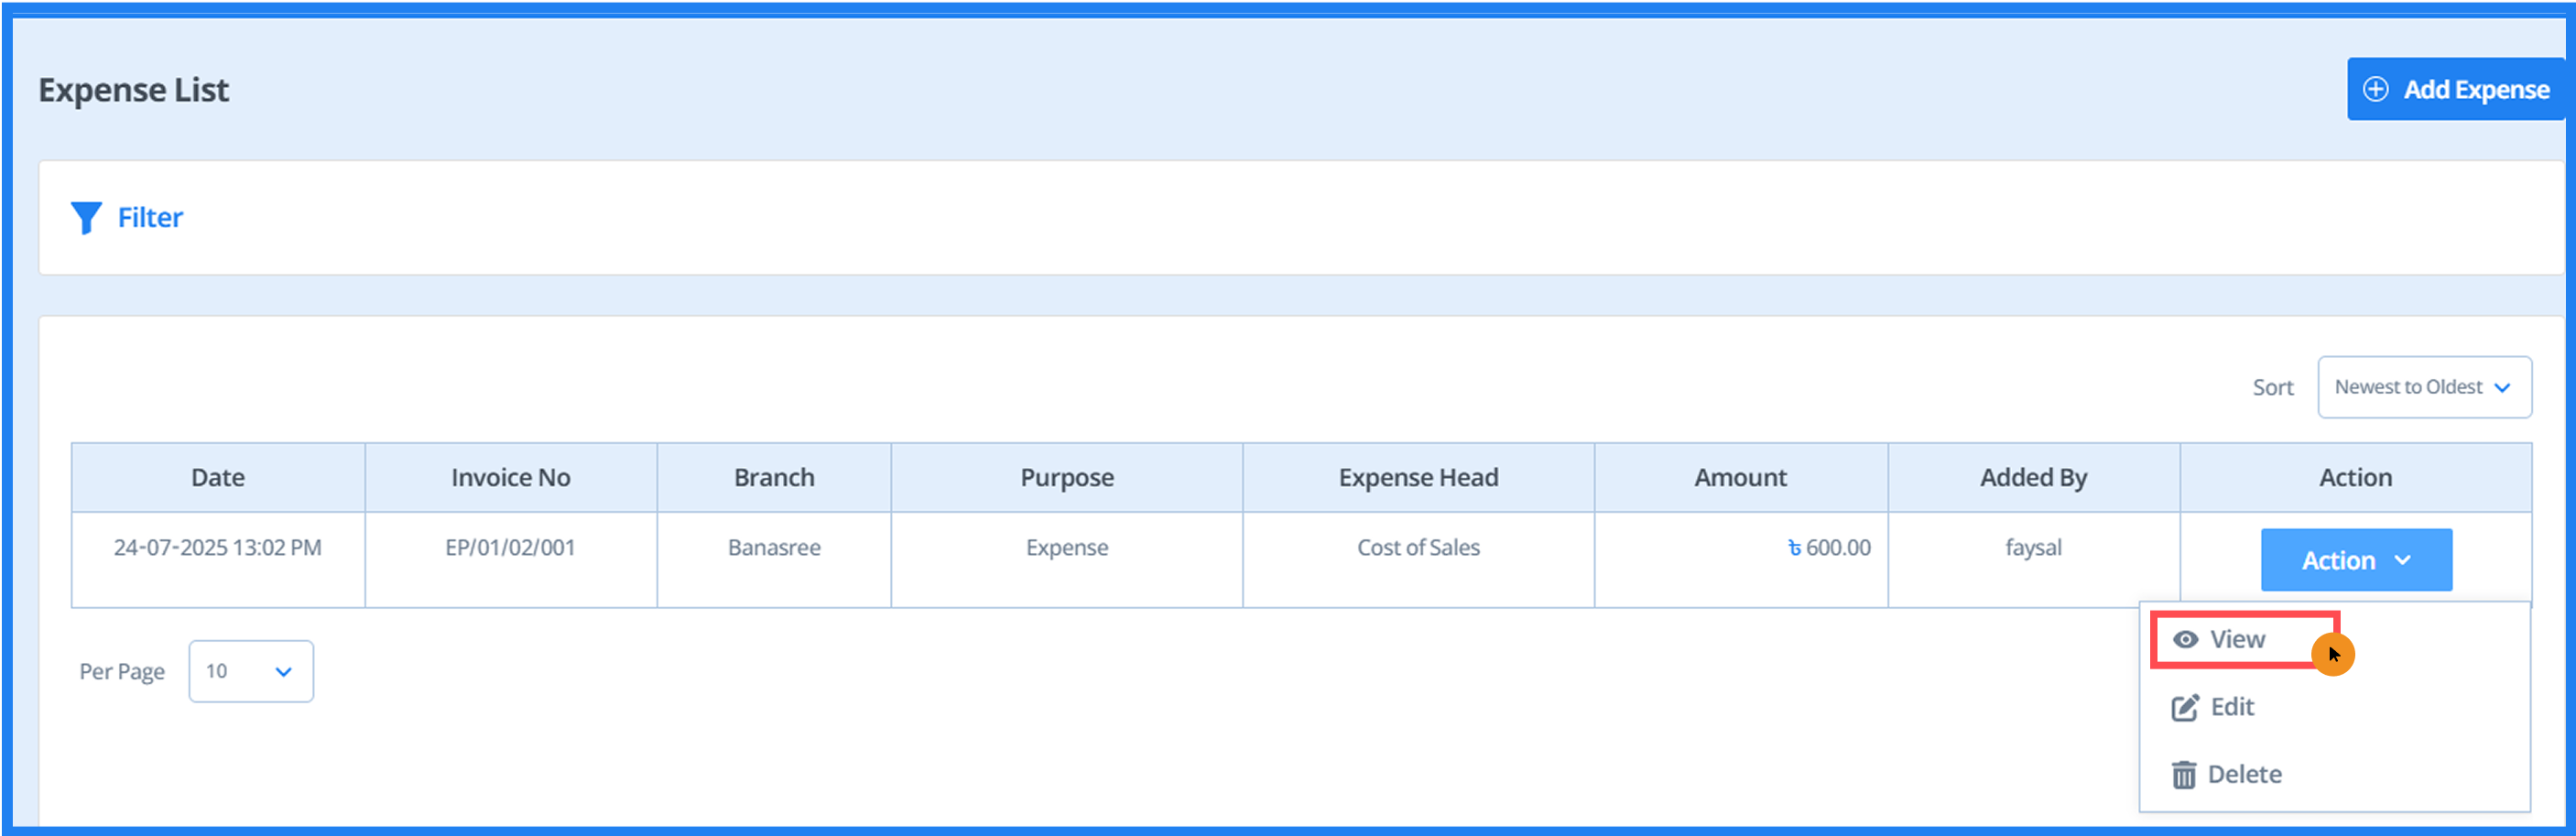Click the Expense List heading
This screenshot has height=836, width=2576.
click(x=134, y=89)
